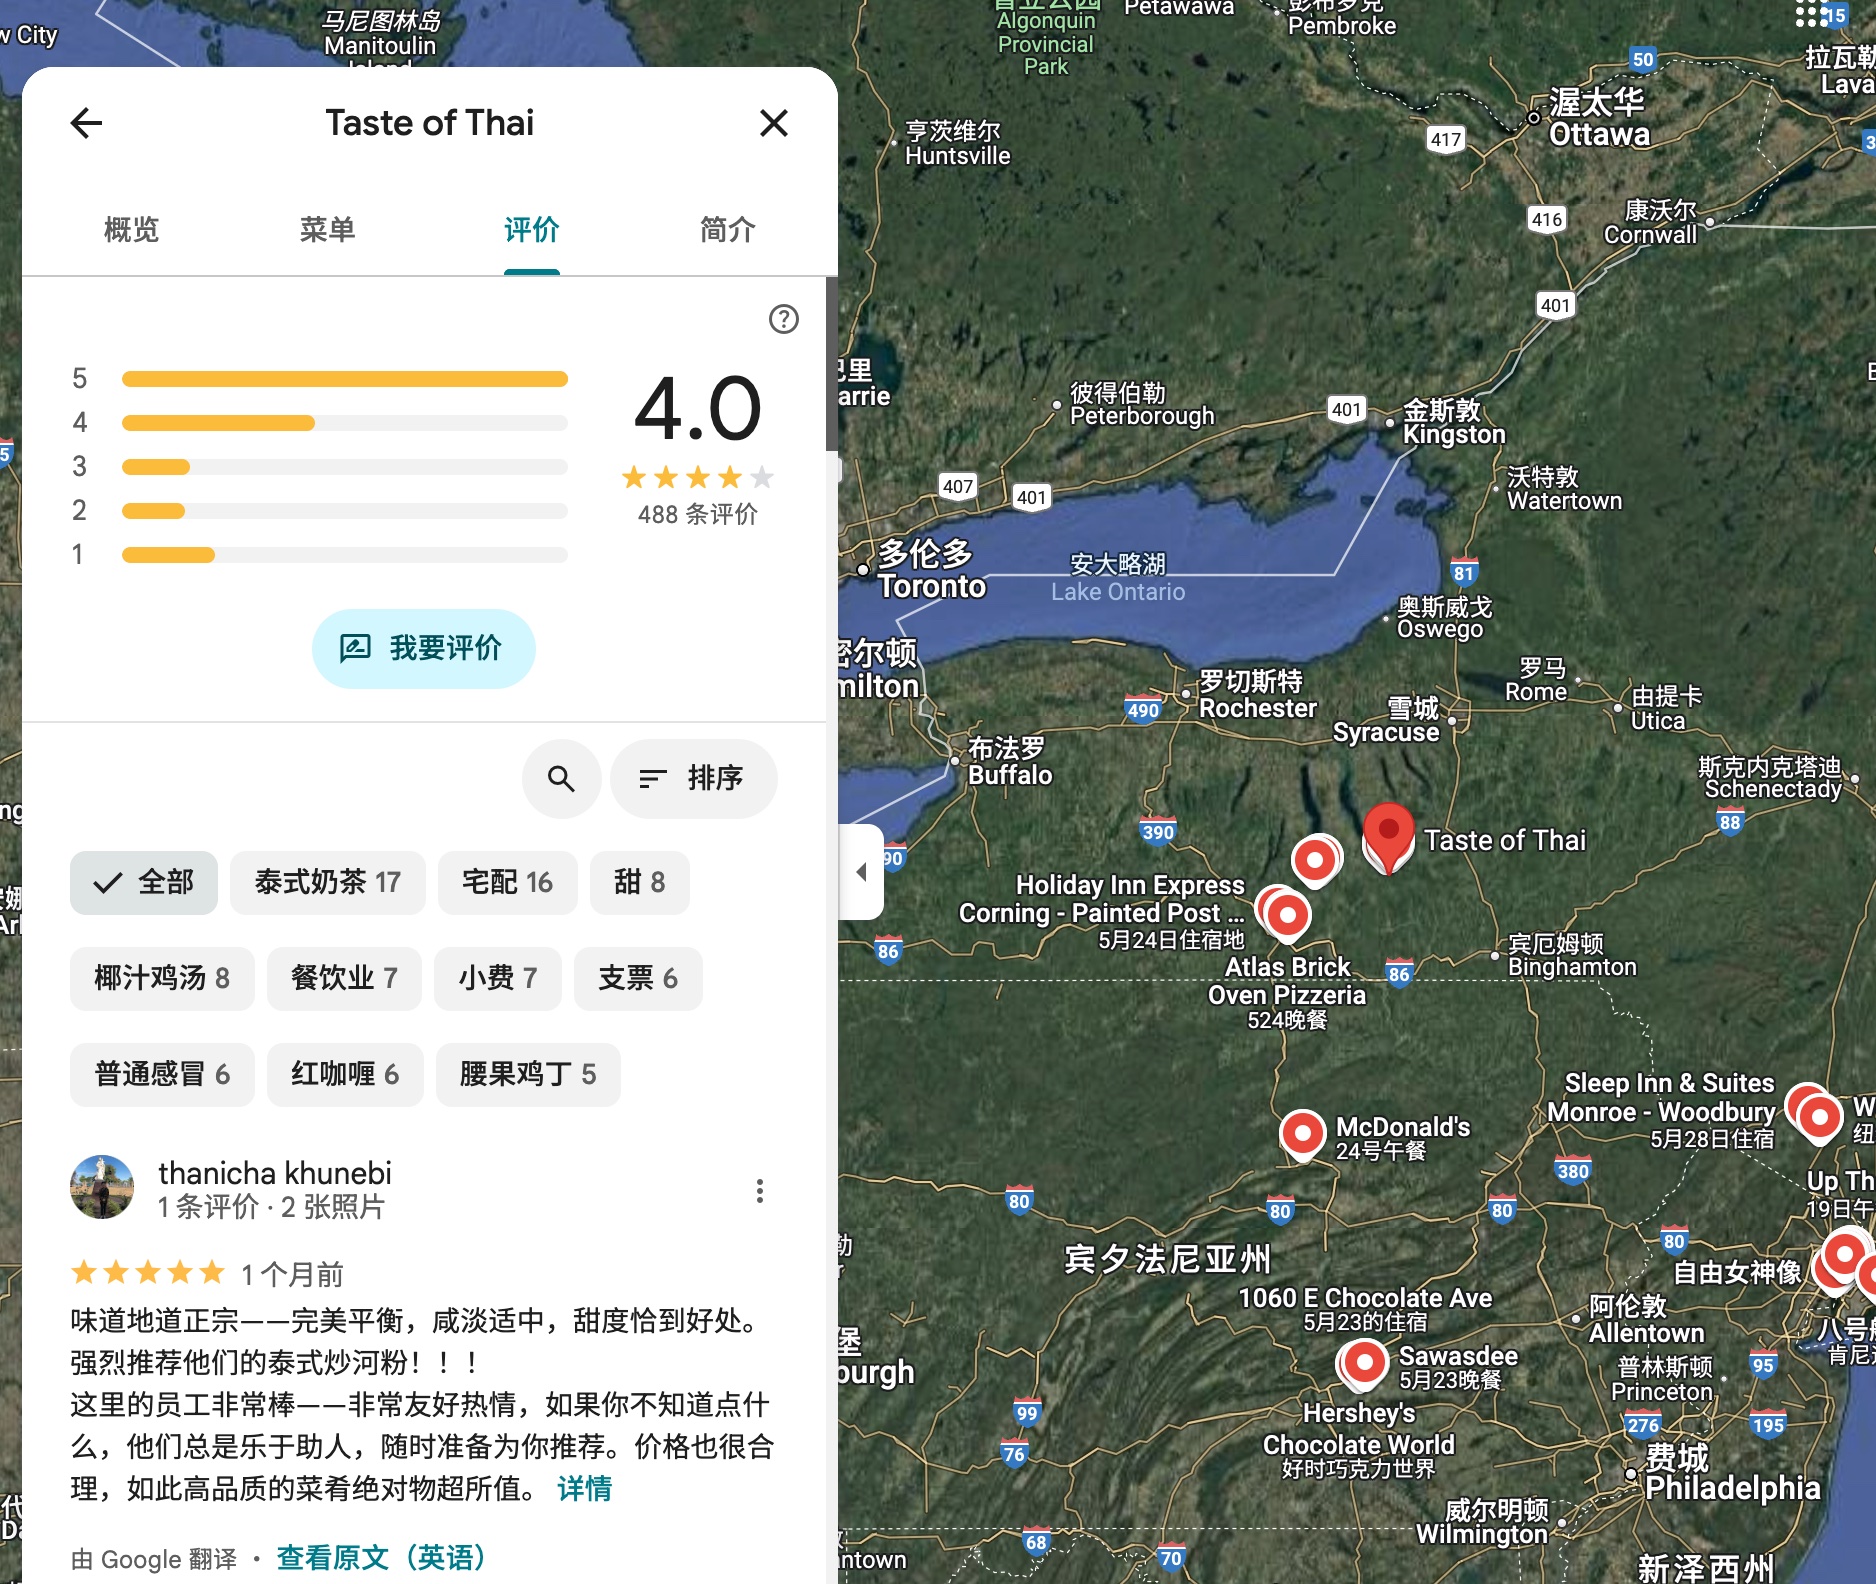Click the 5-star rating bar

click(344, 379)
